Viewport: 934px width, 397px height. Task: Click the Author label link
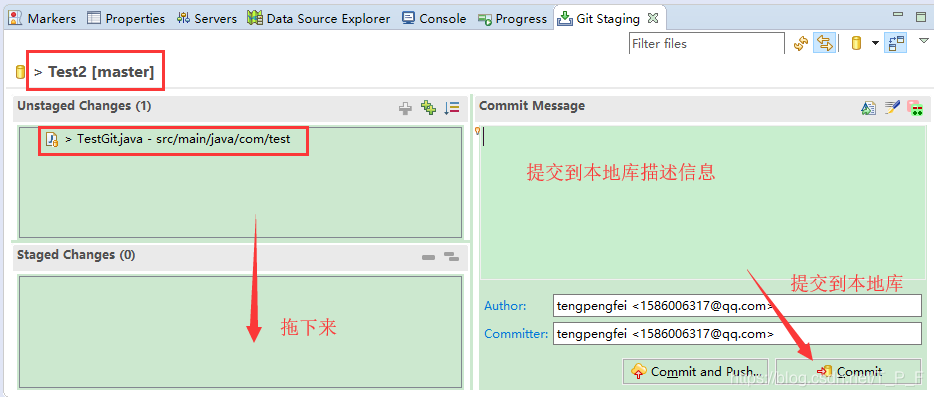(505, 306)
